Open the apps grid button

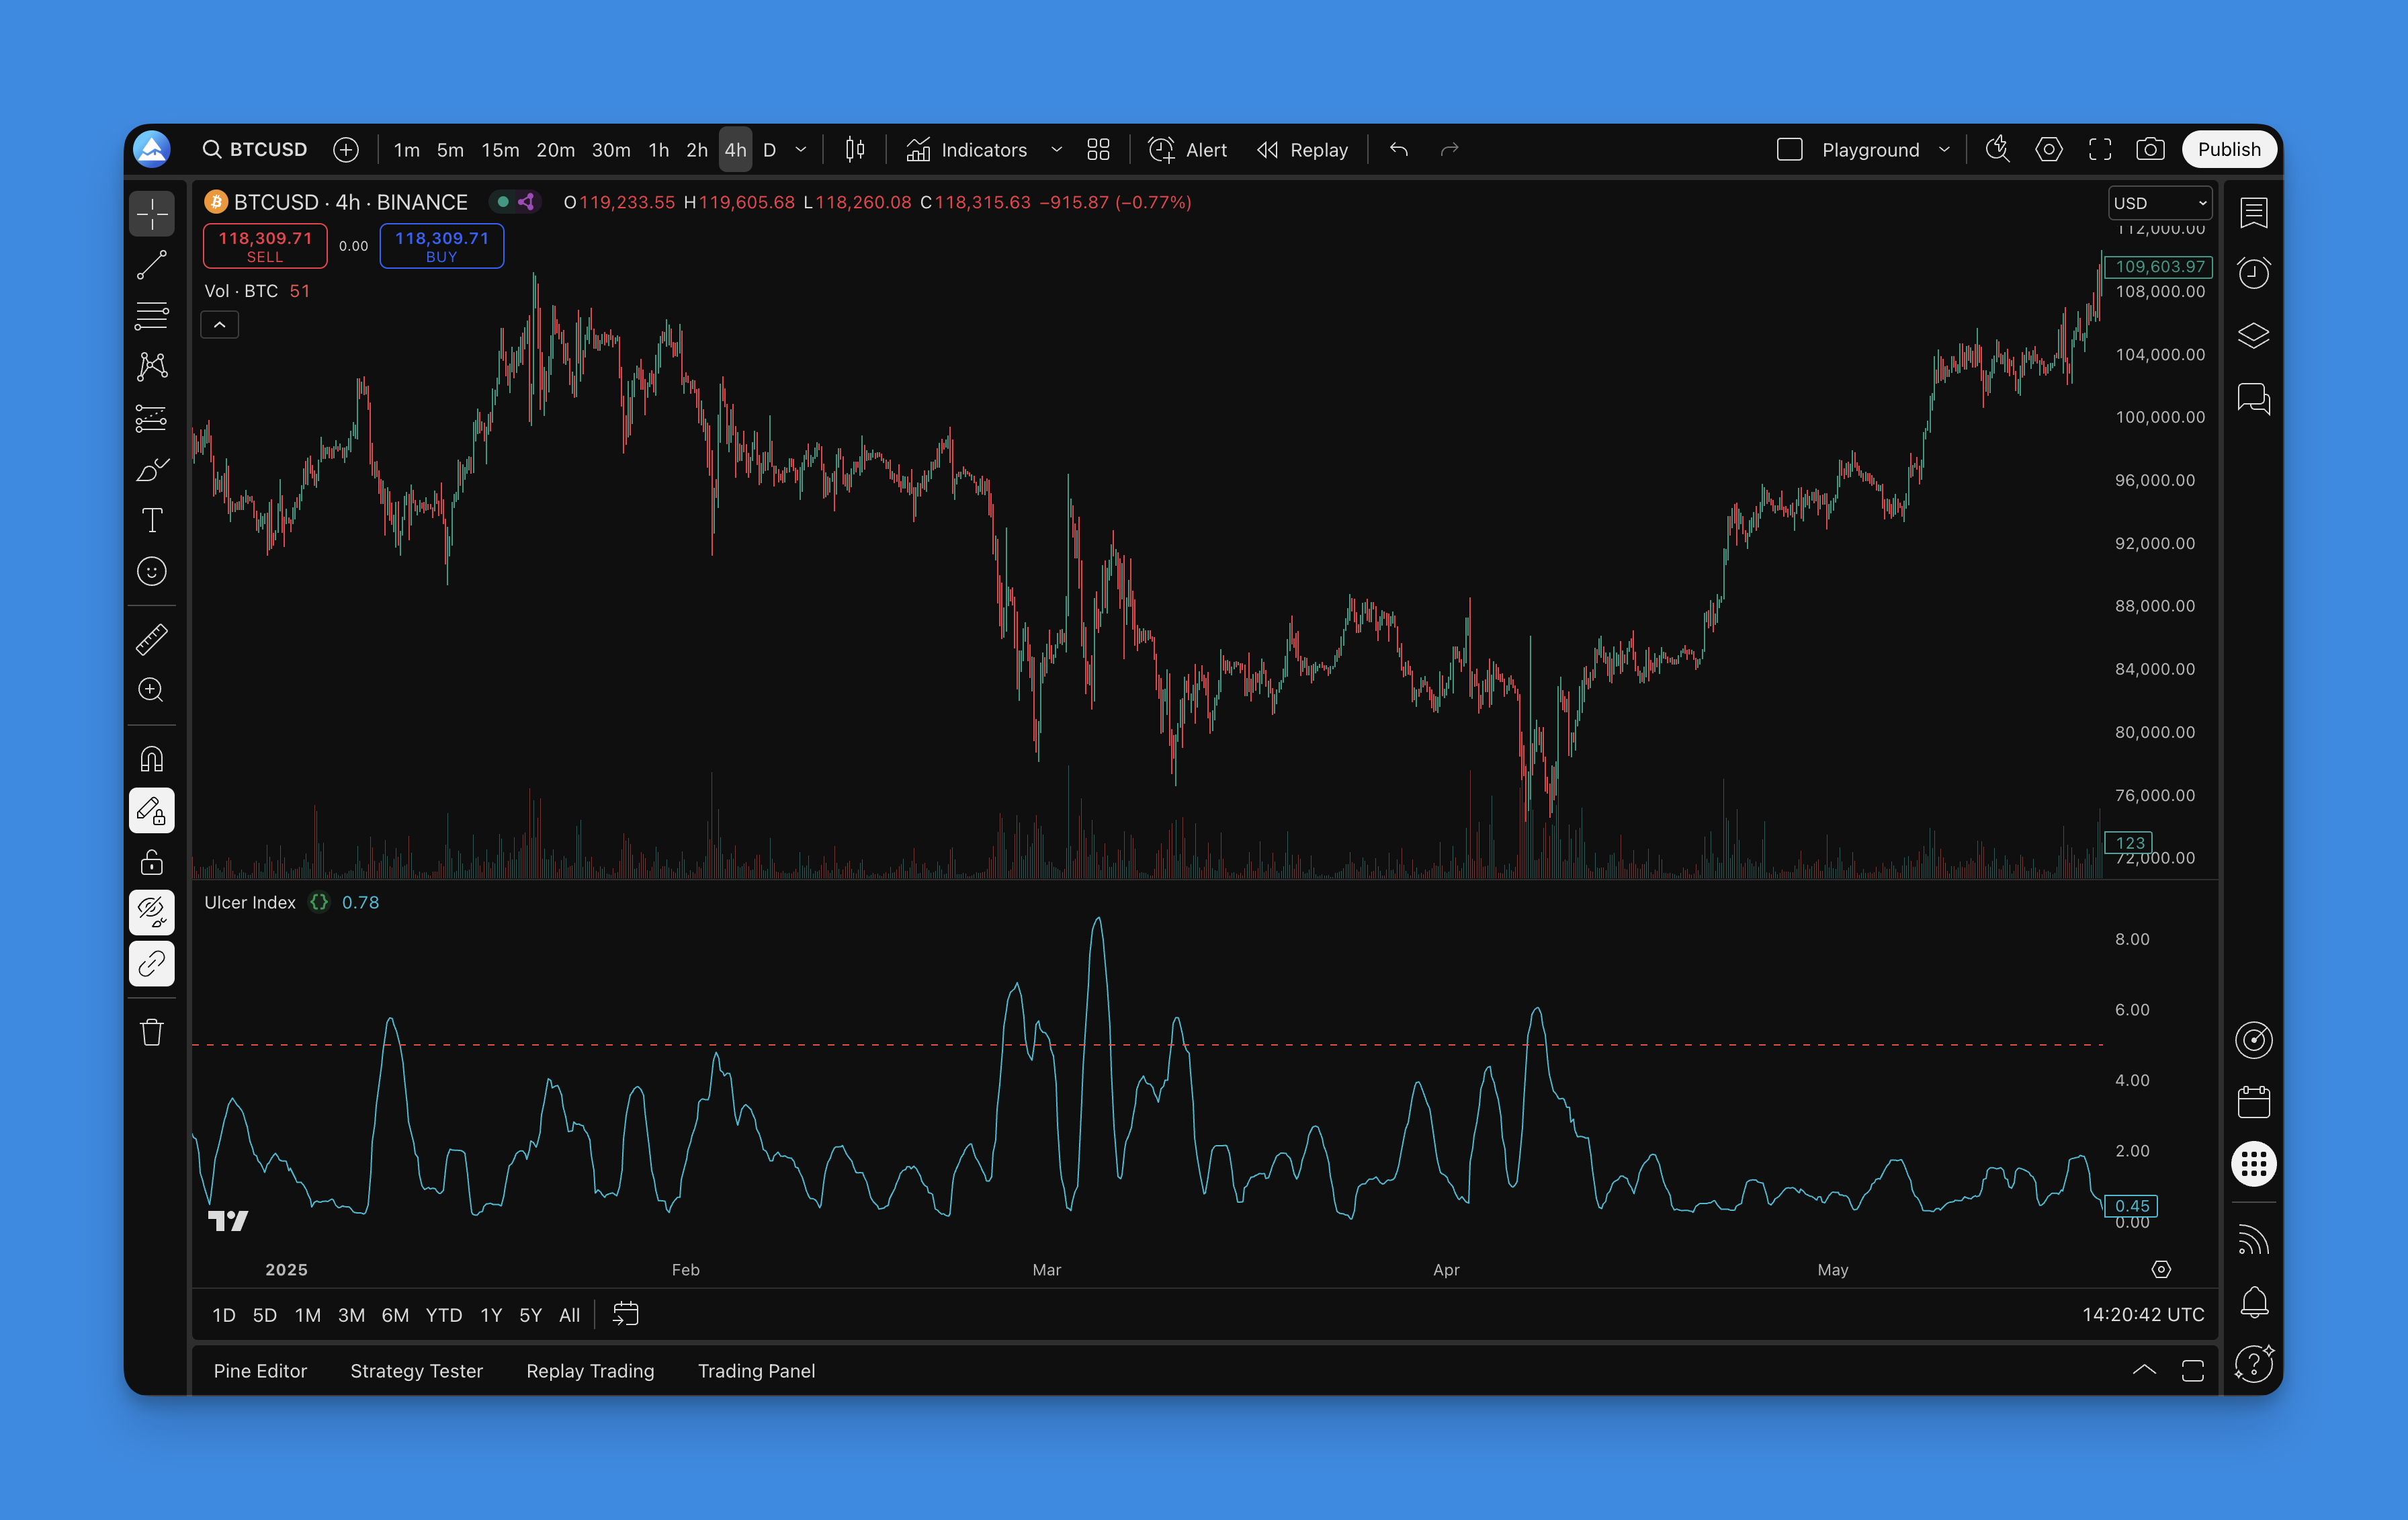(2254, 1164)
